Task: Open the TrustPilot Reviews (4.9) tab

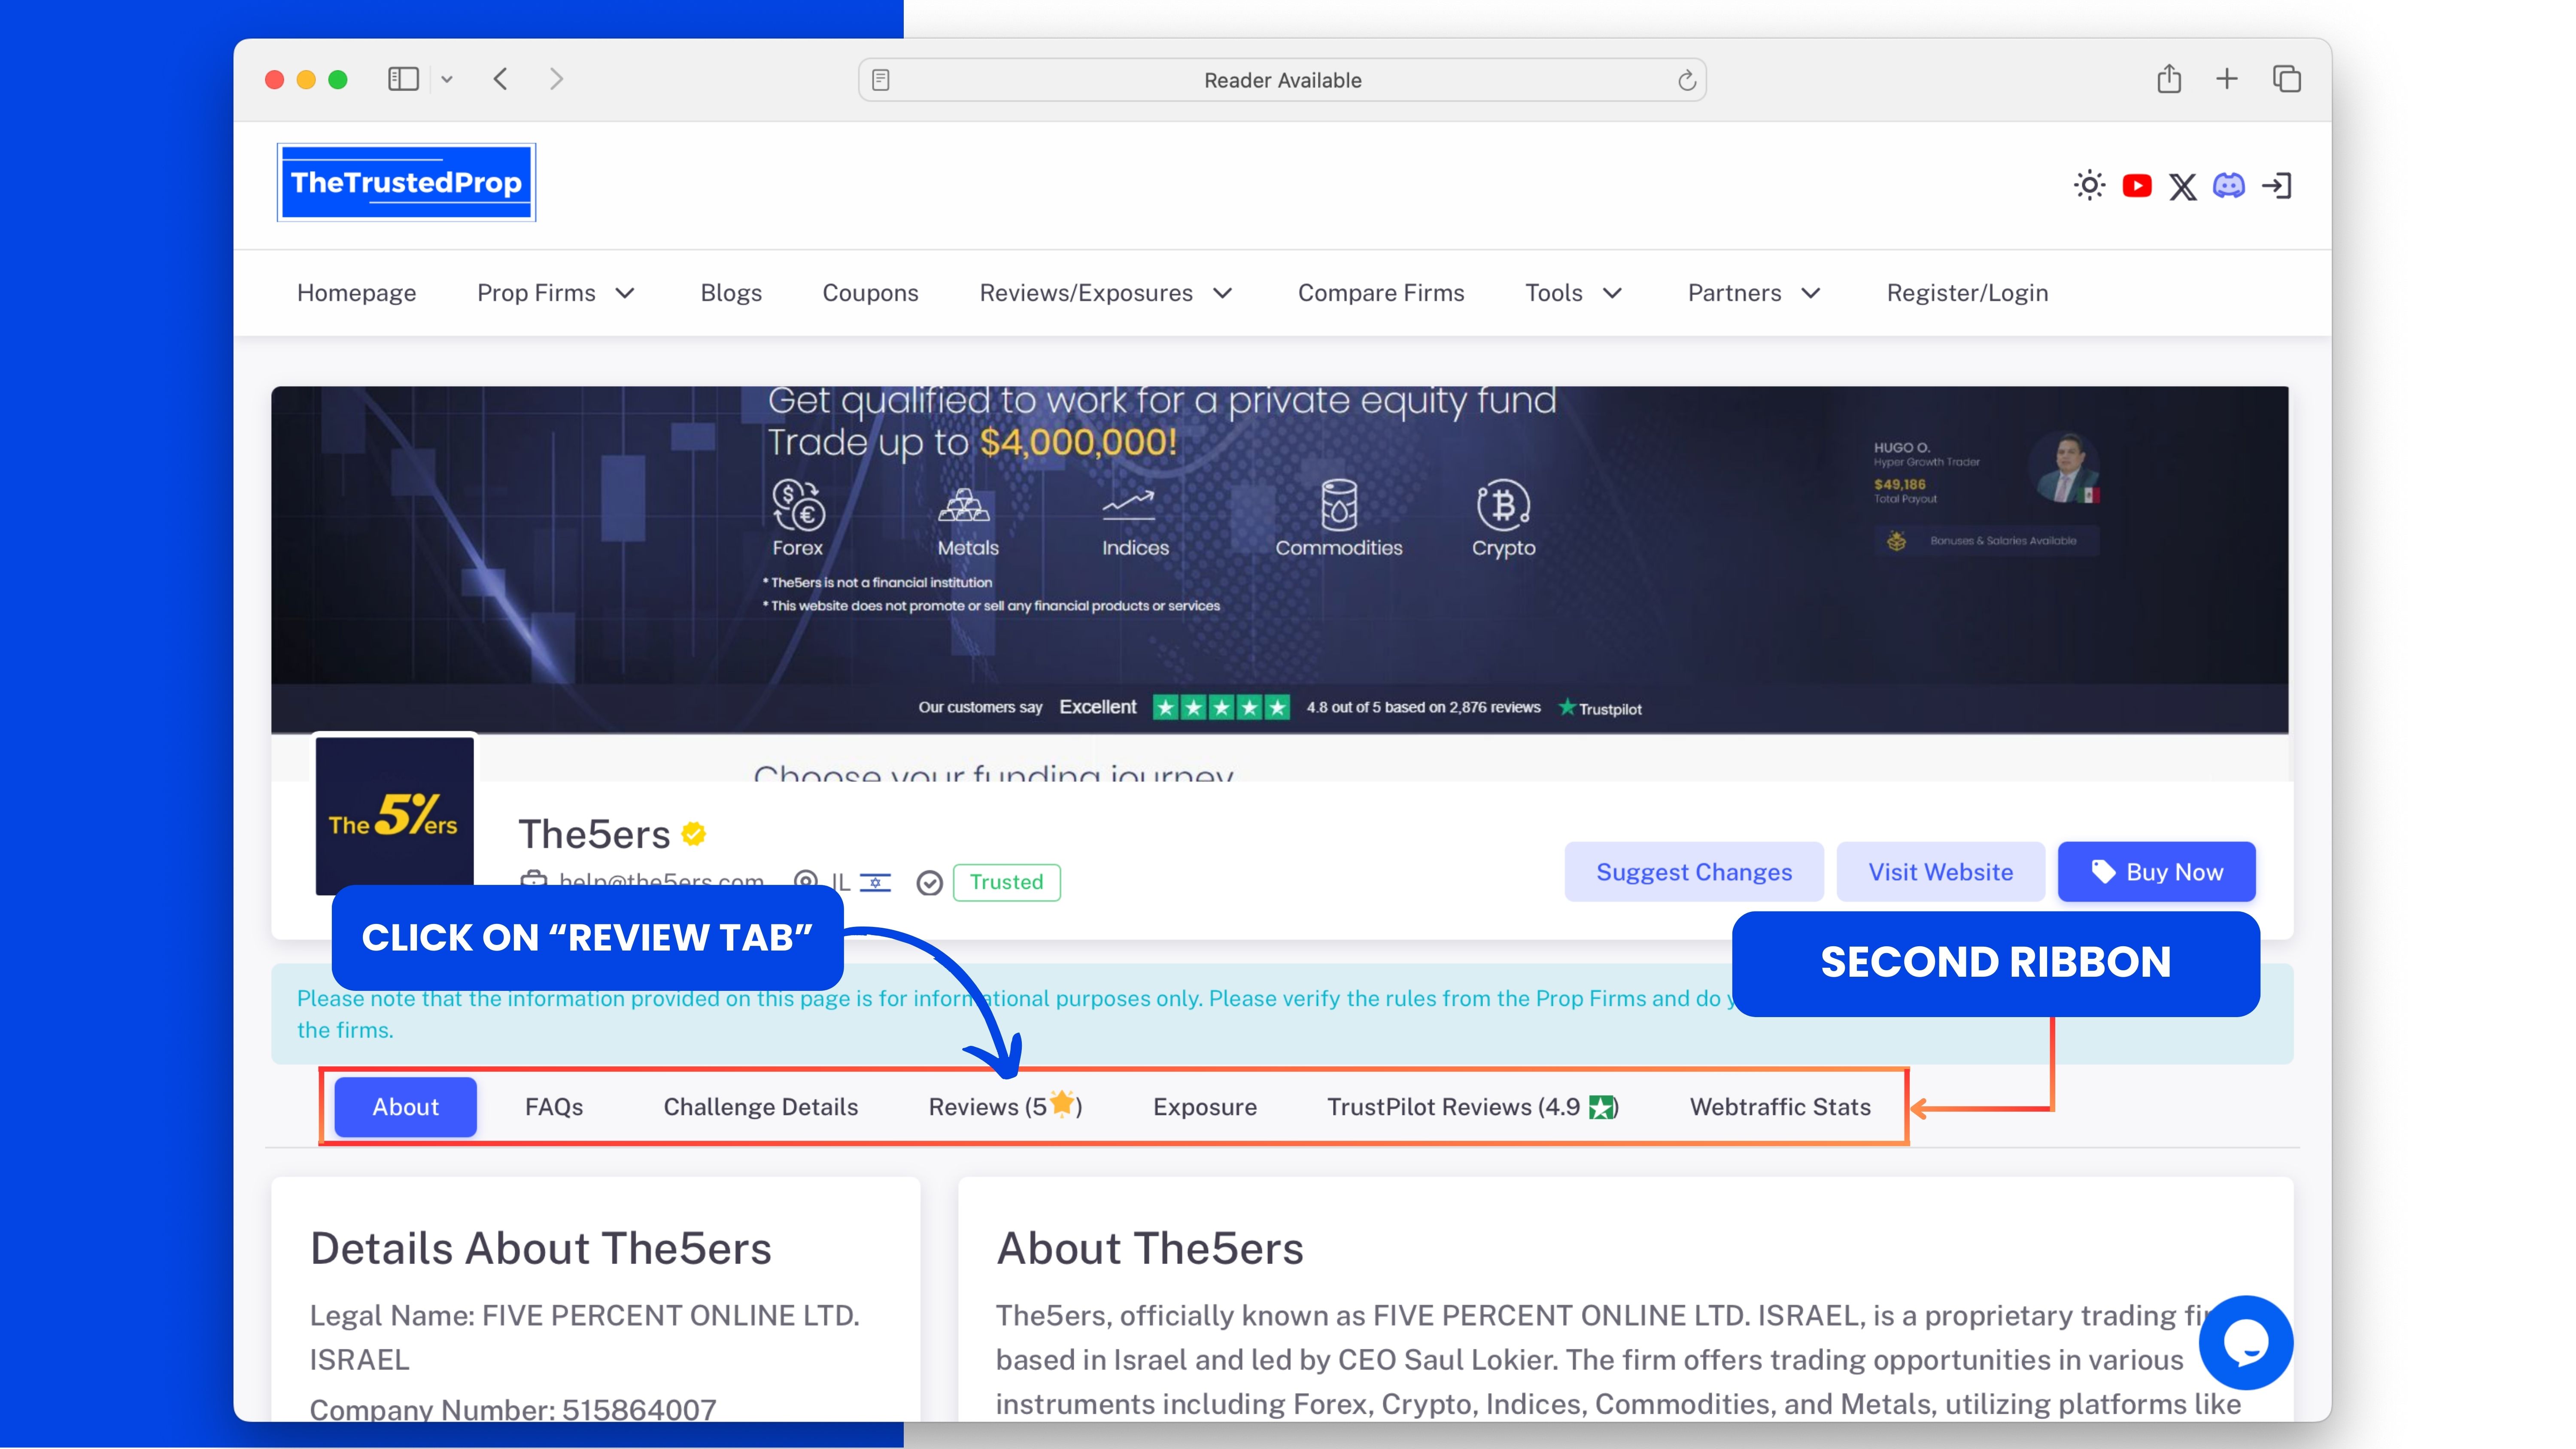Action: tap(1473, 1107)
